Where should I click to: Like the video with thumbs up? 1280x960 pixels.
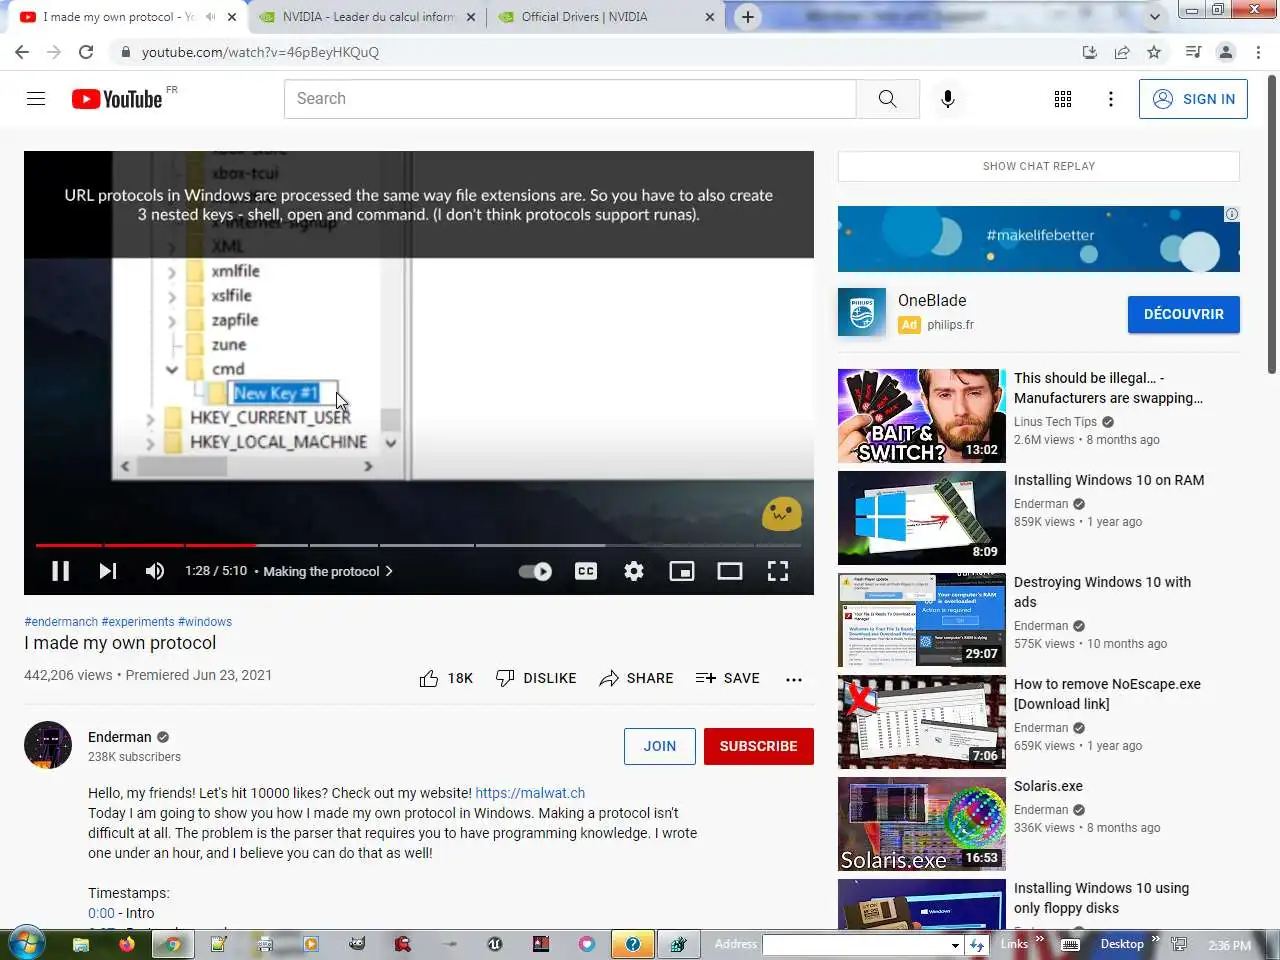[x=446, y=678]
